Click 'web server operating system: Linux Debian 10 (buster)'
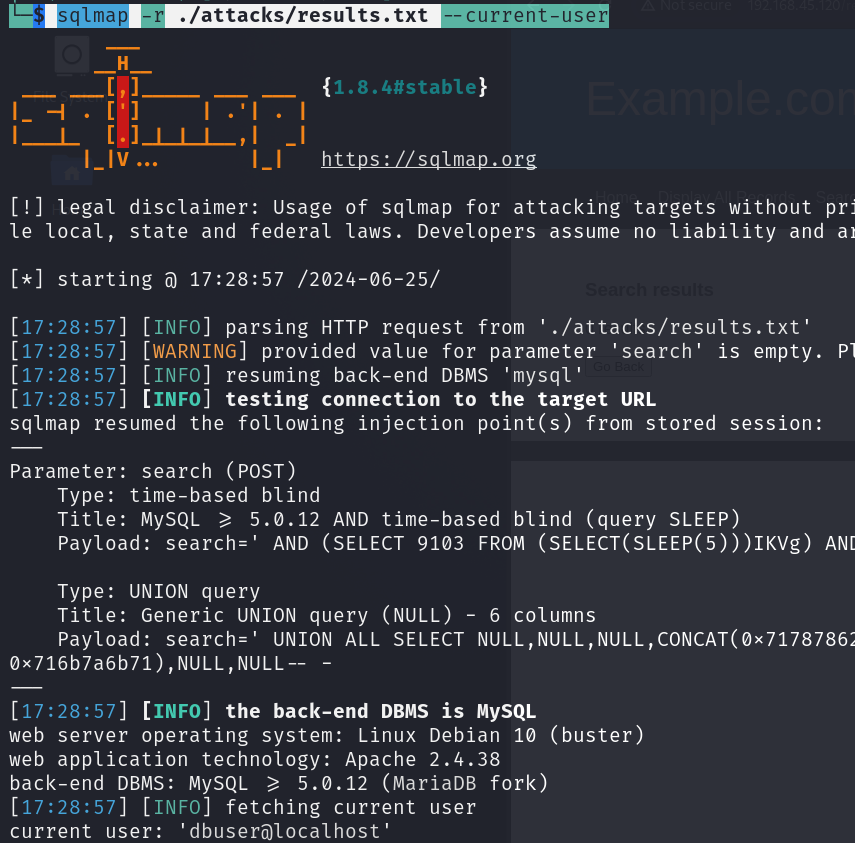The image size is (855, 843). [327, 735]
